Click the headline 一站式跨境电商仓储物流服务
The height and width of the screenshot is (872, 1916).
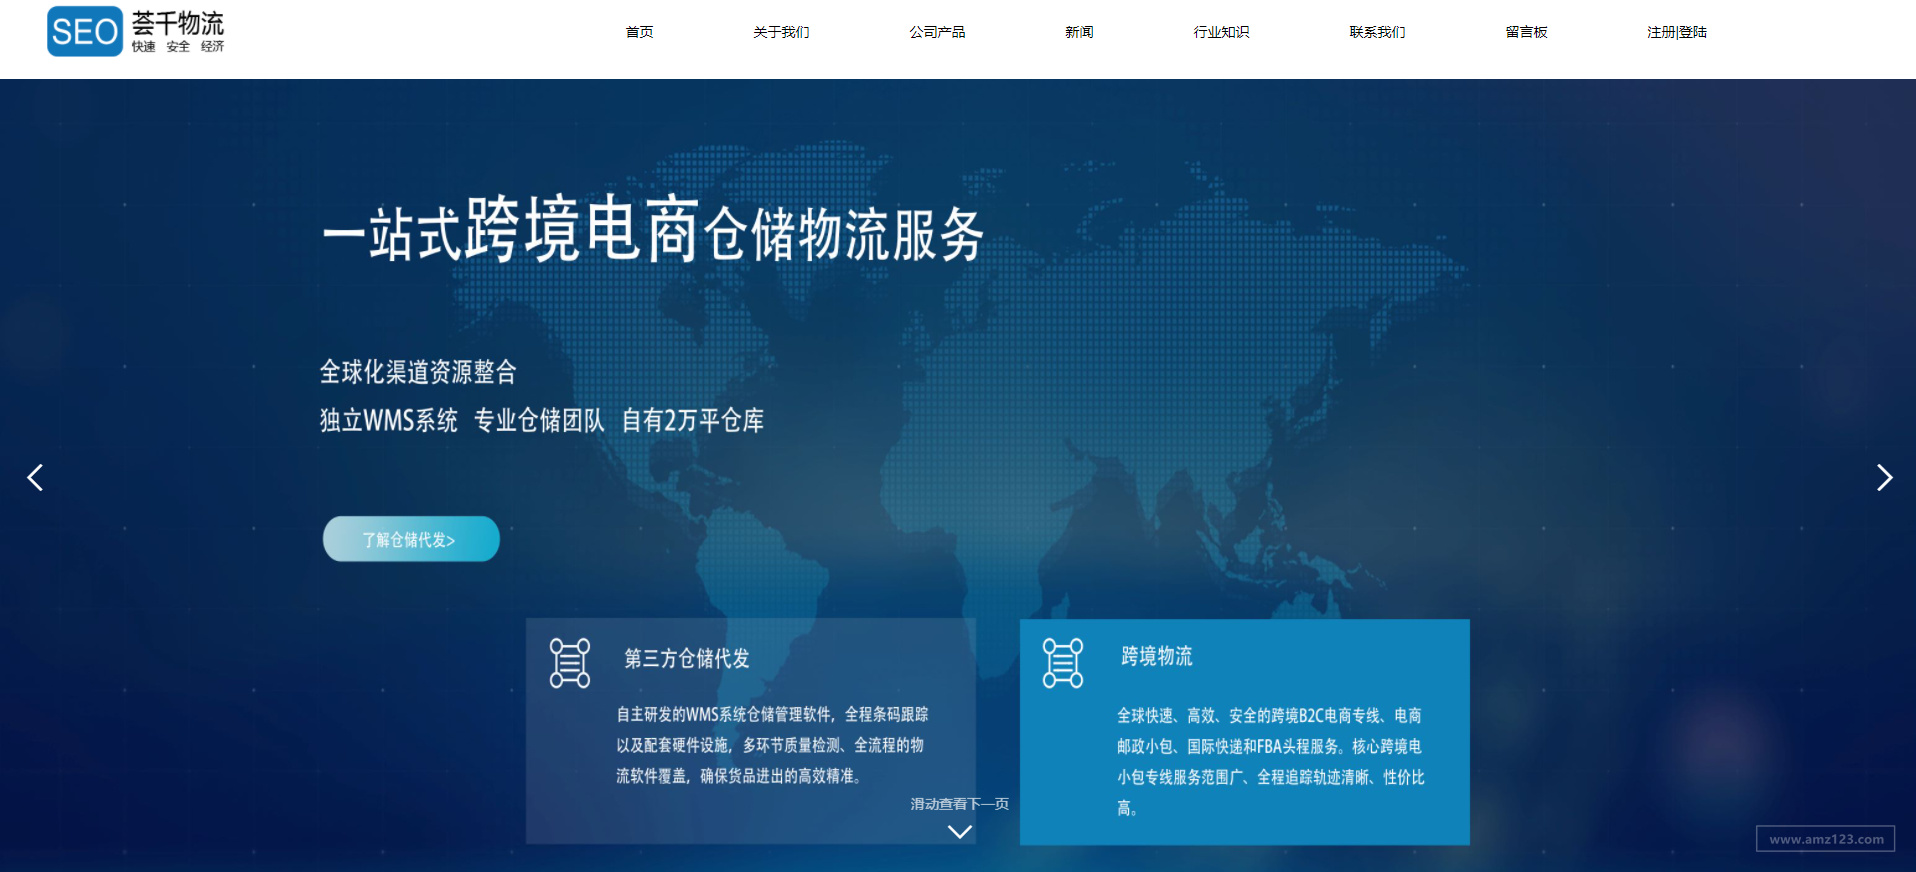point(654,230)
